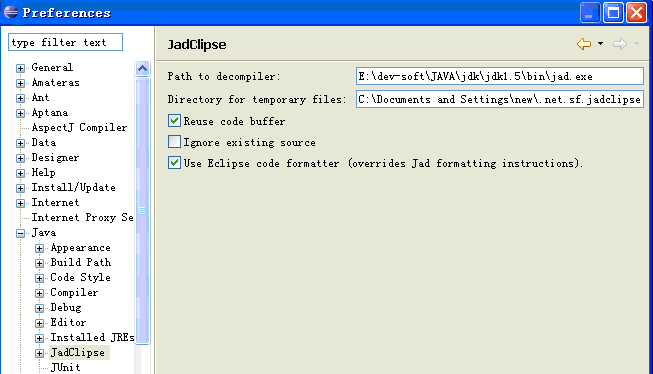
Task: Select Install/Update in the tree
Action: [73, 187]
